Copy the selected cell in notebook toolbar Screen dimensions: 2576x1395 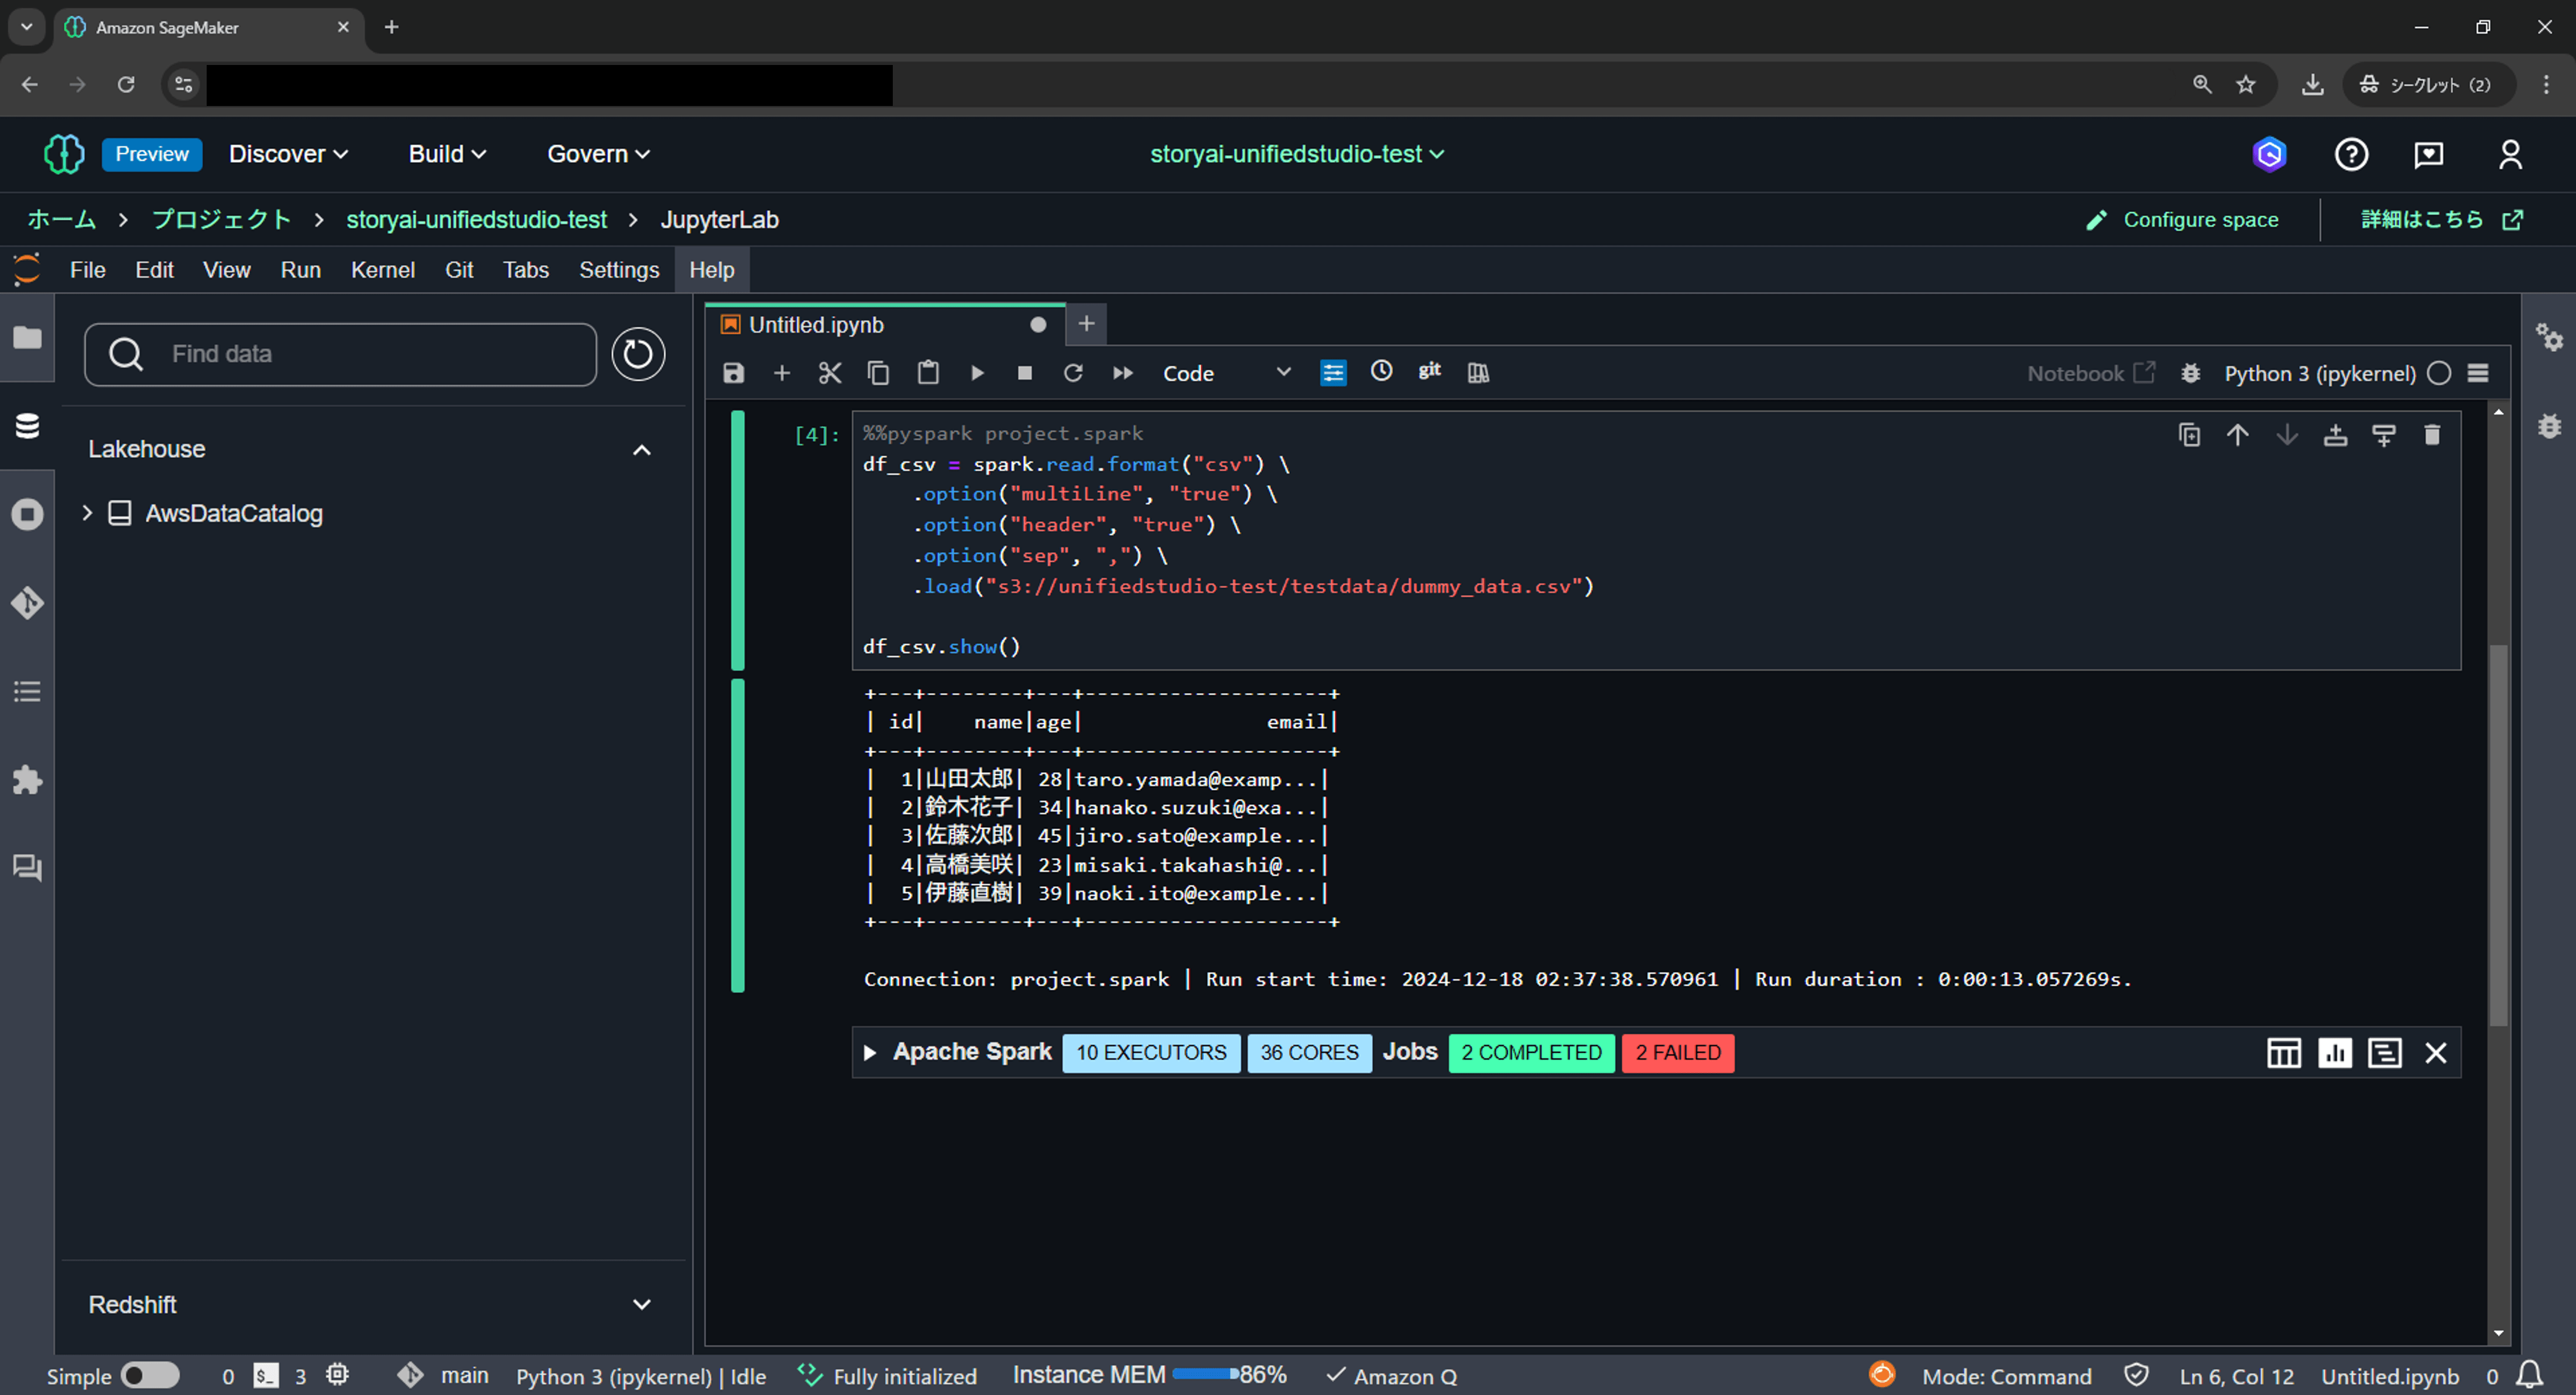point(879,373)
